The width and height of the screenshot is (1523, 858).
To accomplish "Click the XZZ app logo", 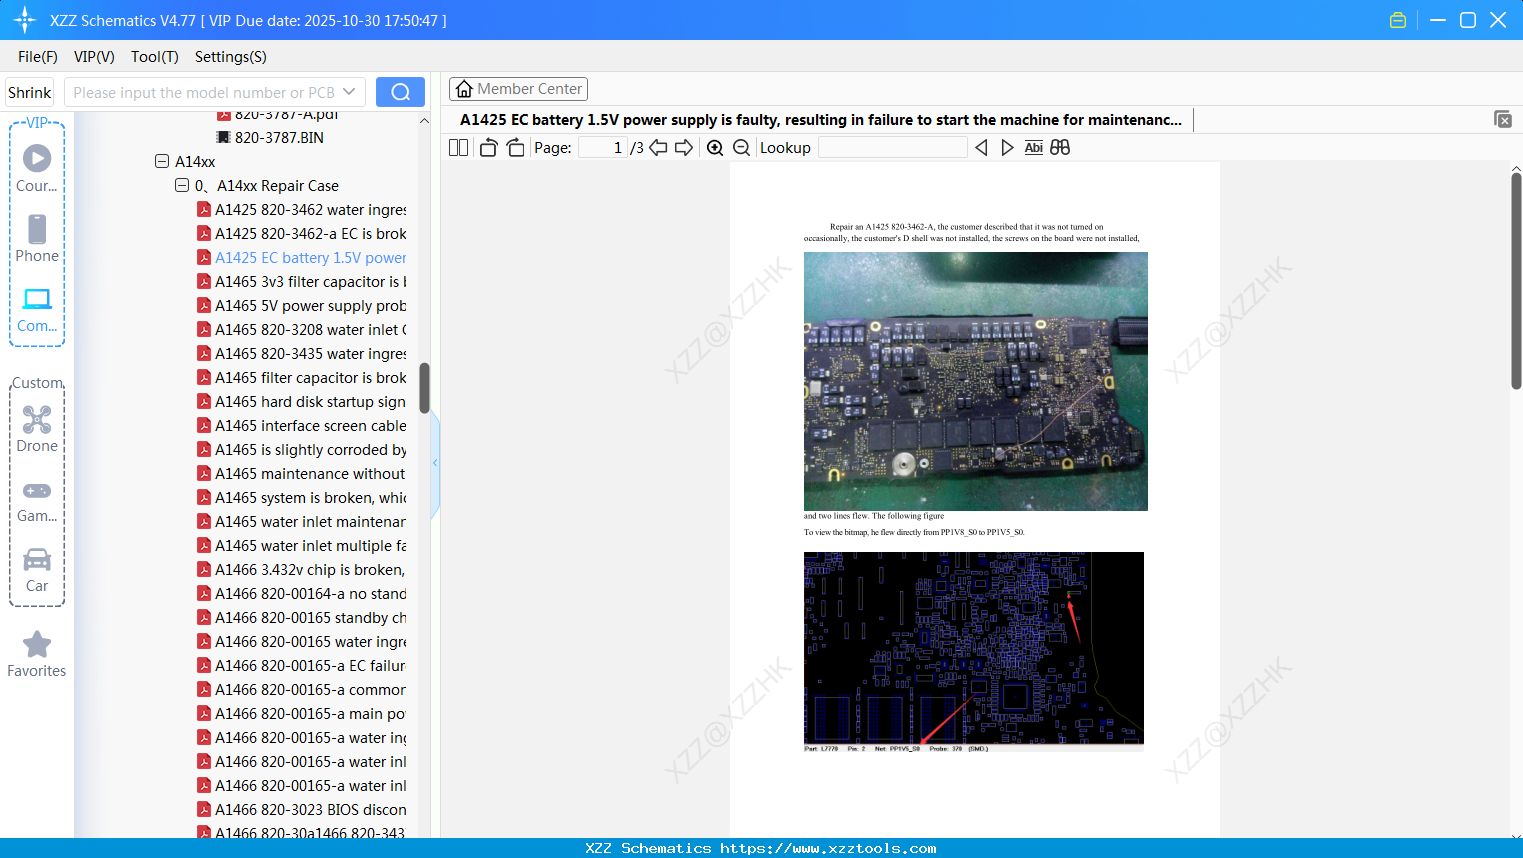I will click(x=25, y=20).
